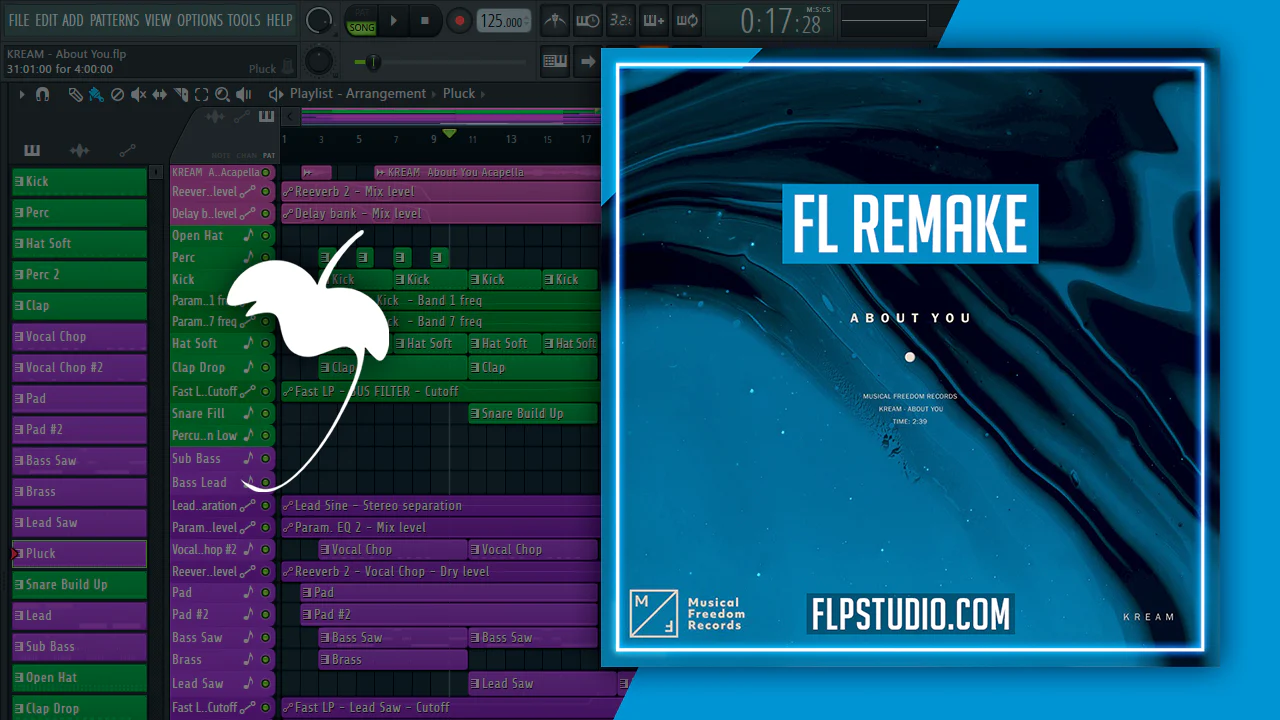This screenshot has height=720, width=1280.
Task: Select the Draw pencil tool
Action: point(75,94)
